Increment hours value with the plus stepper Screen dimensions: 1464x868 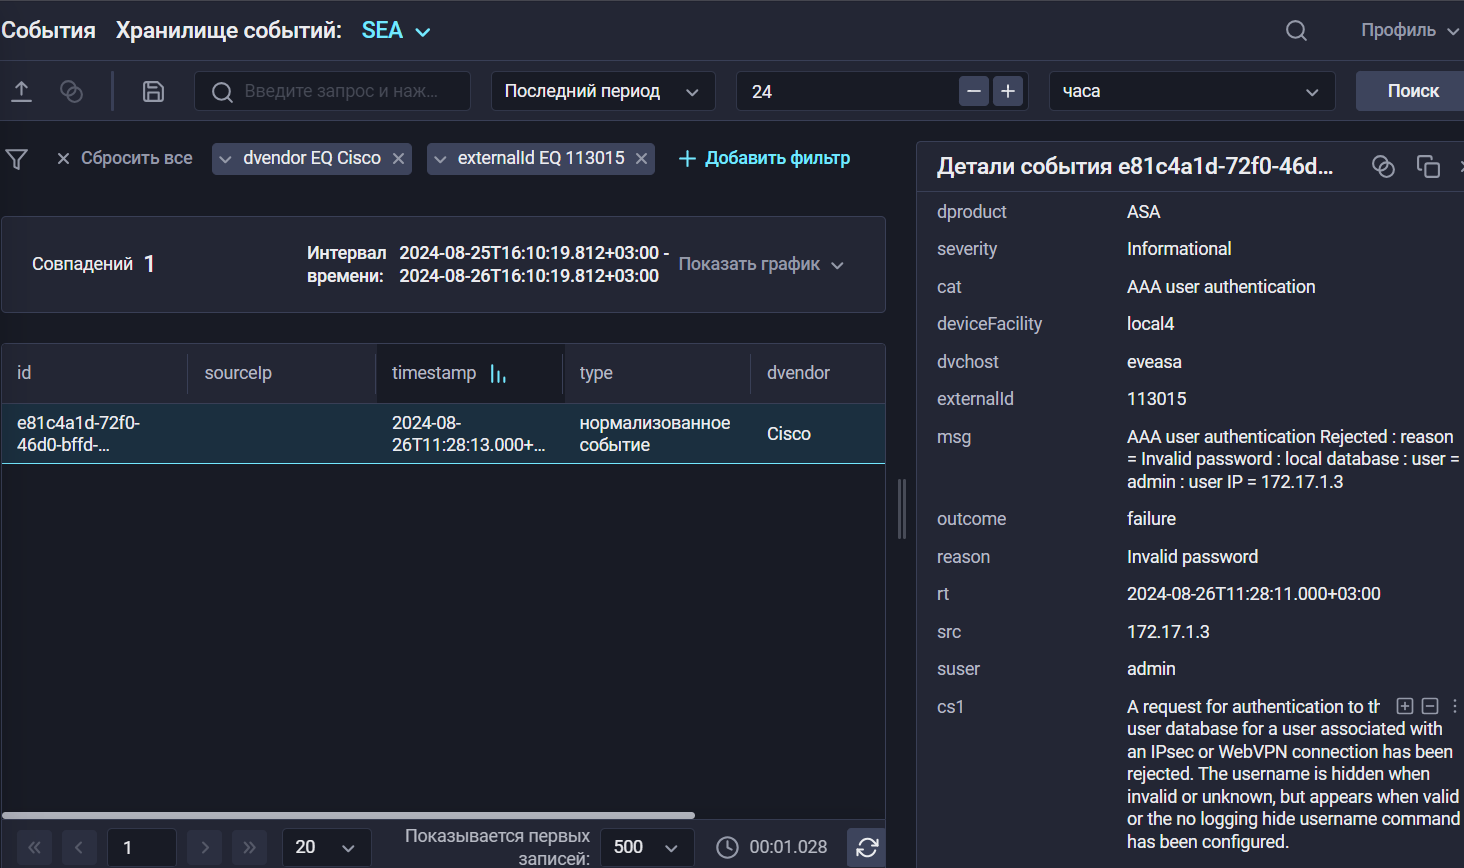coord(1008,90)
